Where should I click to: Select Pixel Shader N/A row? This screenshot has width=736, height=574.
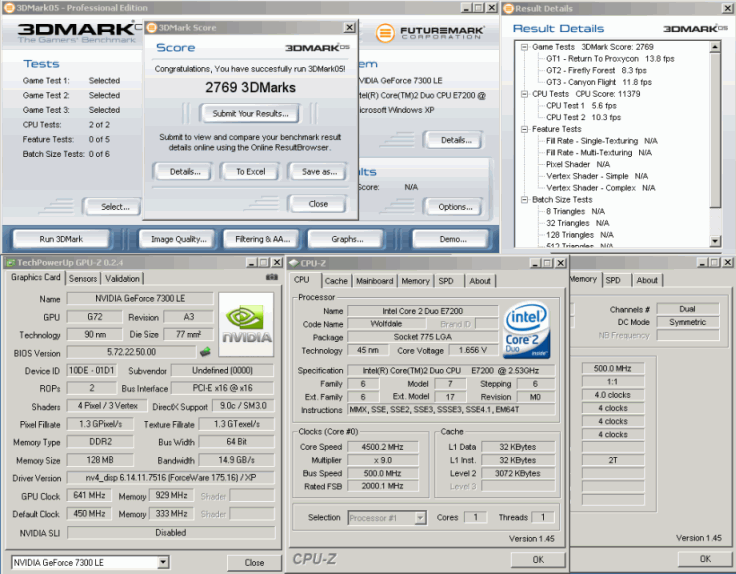point(578,164)
